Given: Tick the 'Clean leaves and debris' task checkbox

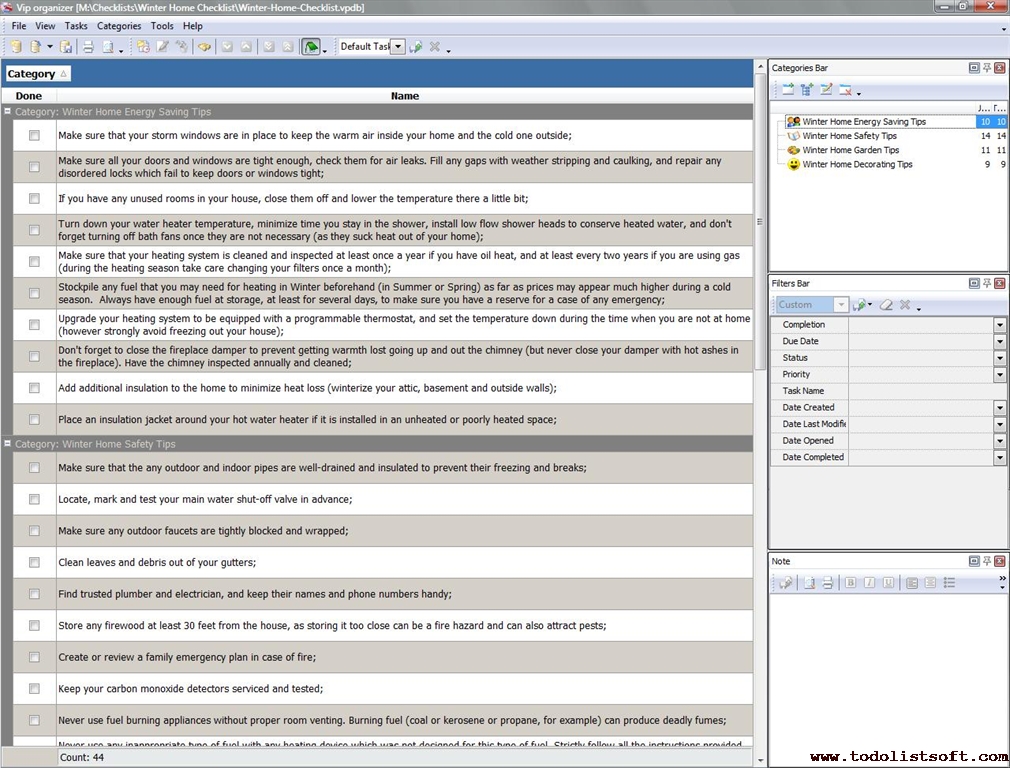Looking at the screenshot, I should tap(34, 562).
